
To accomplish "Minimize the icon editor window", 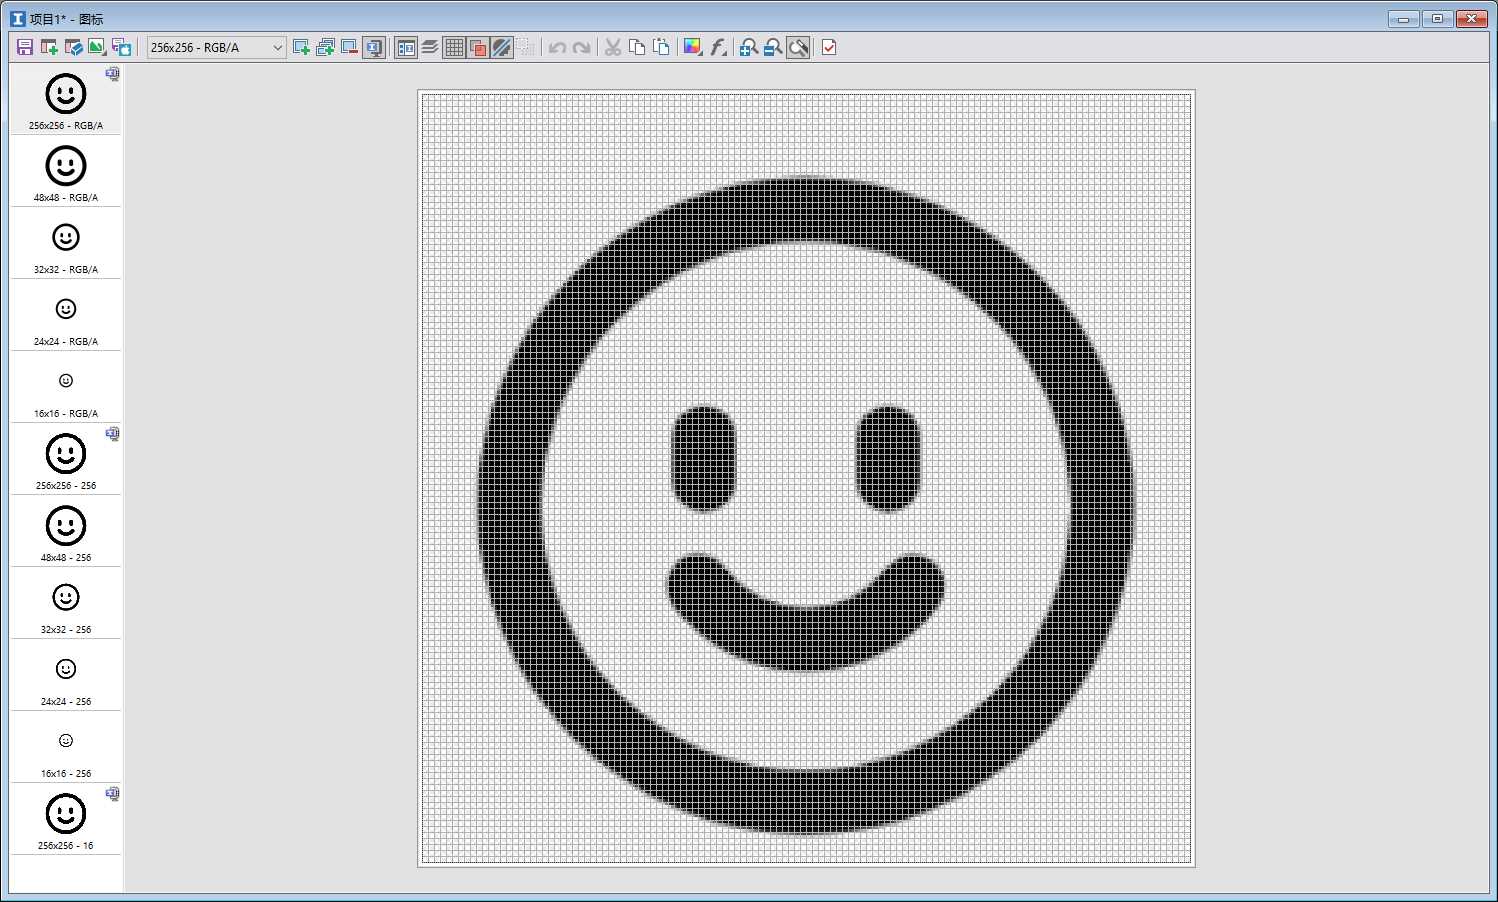I will [1403, 18].
